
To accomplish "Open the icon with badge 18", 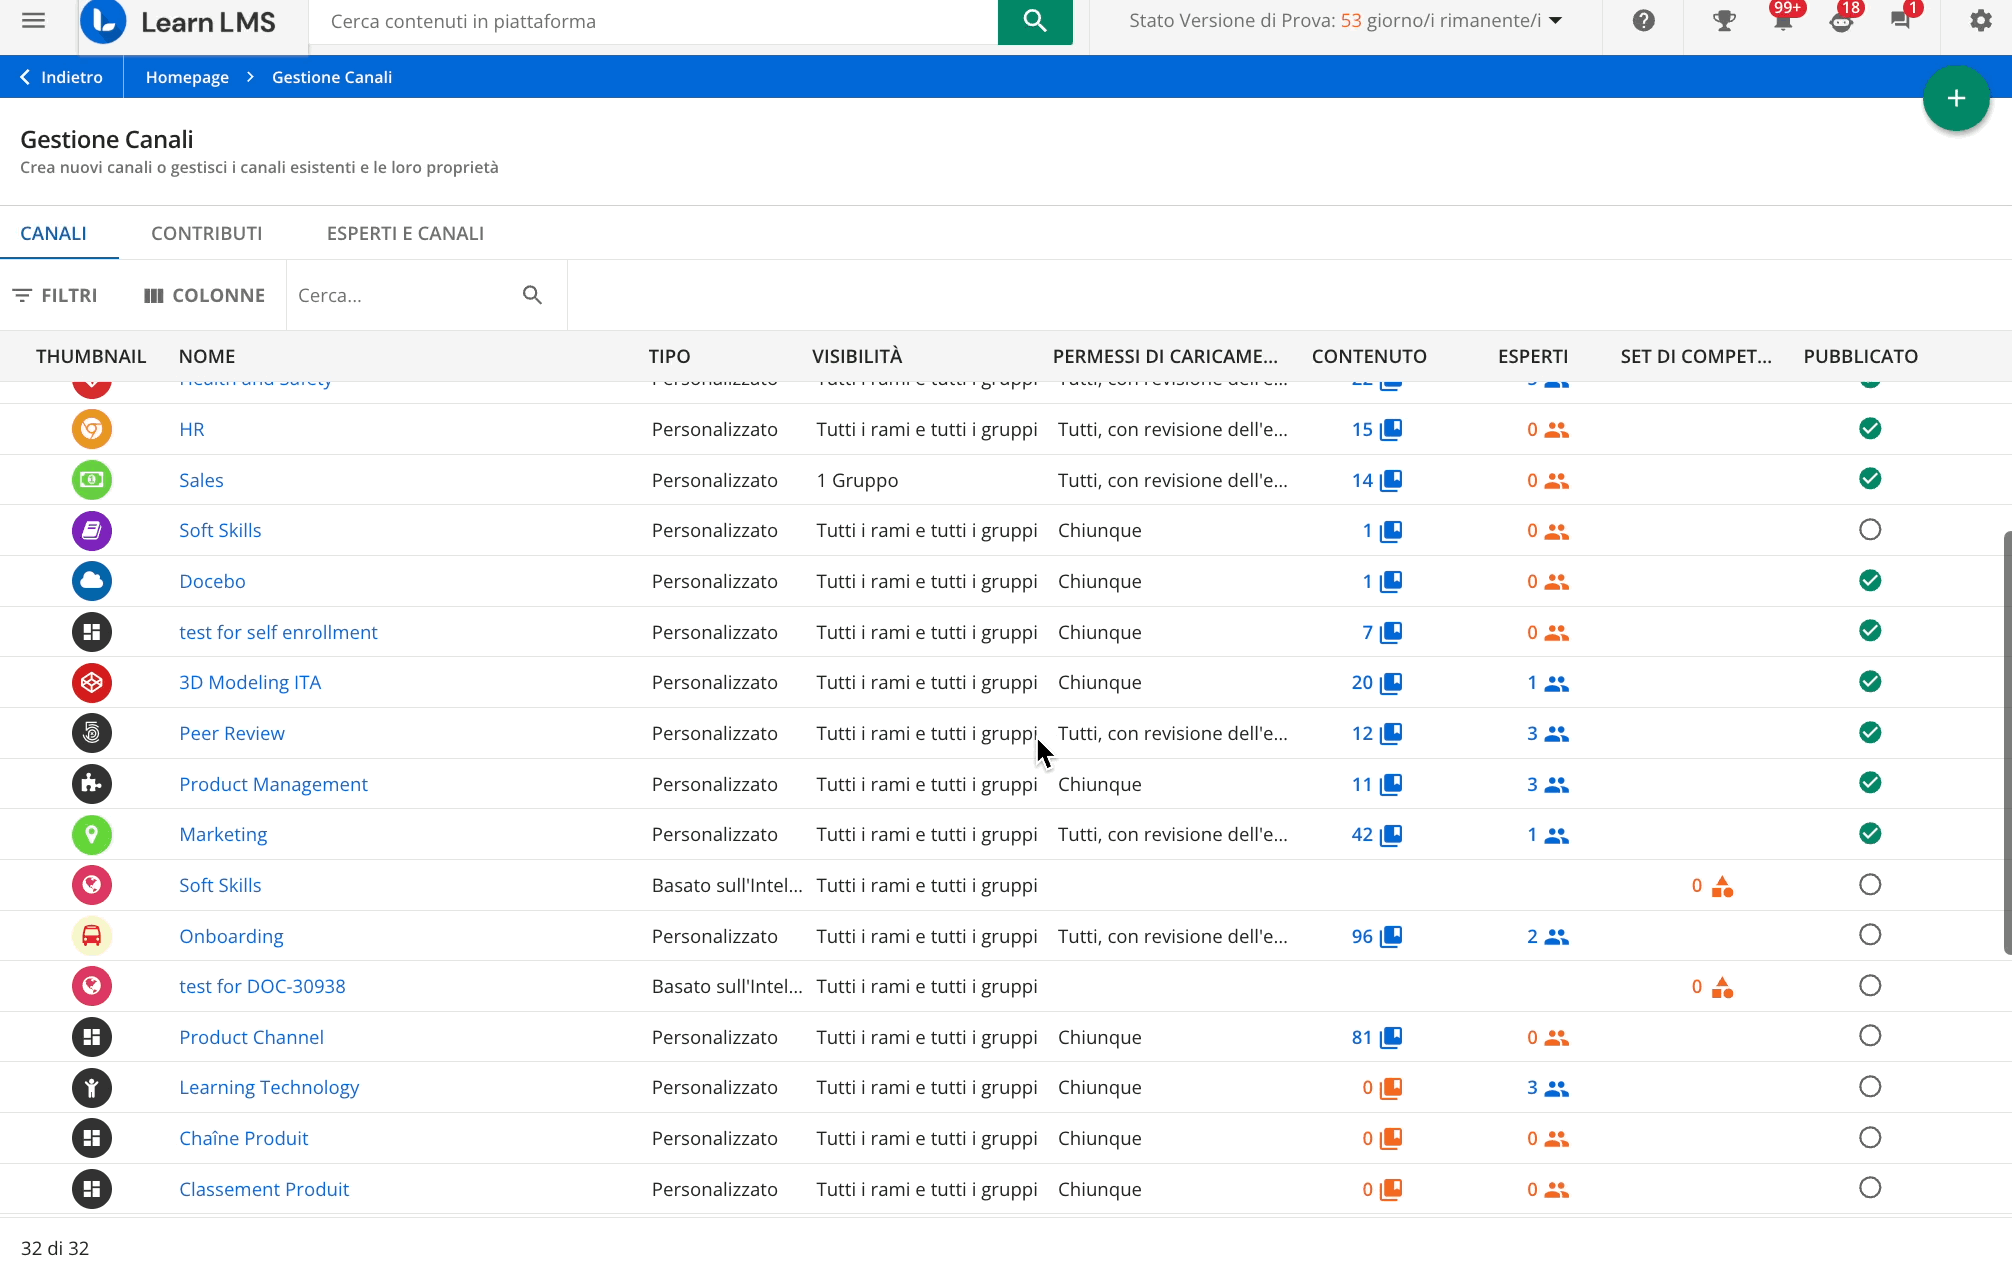I will pyautogui.click(x=1842, y=20).
